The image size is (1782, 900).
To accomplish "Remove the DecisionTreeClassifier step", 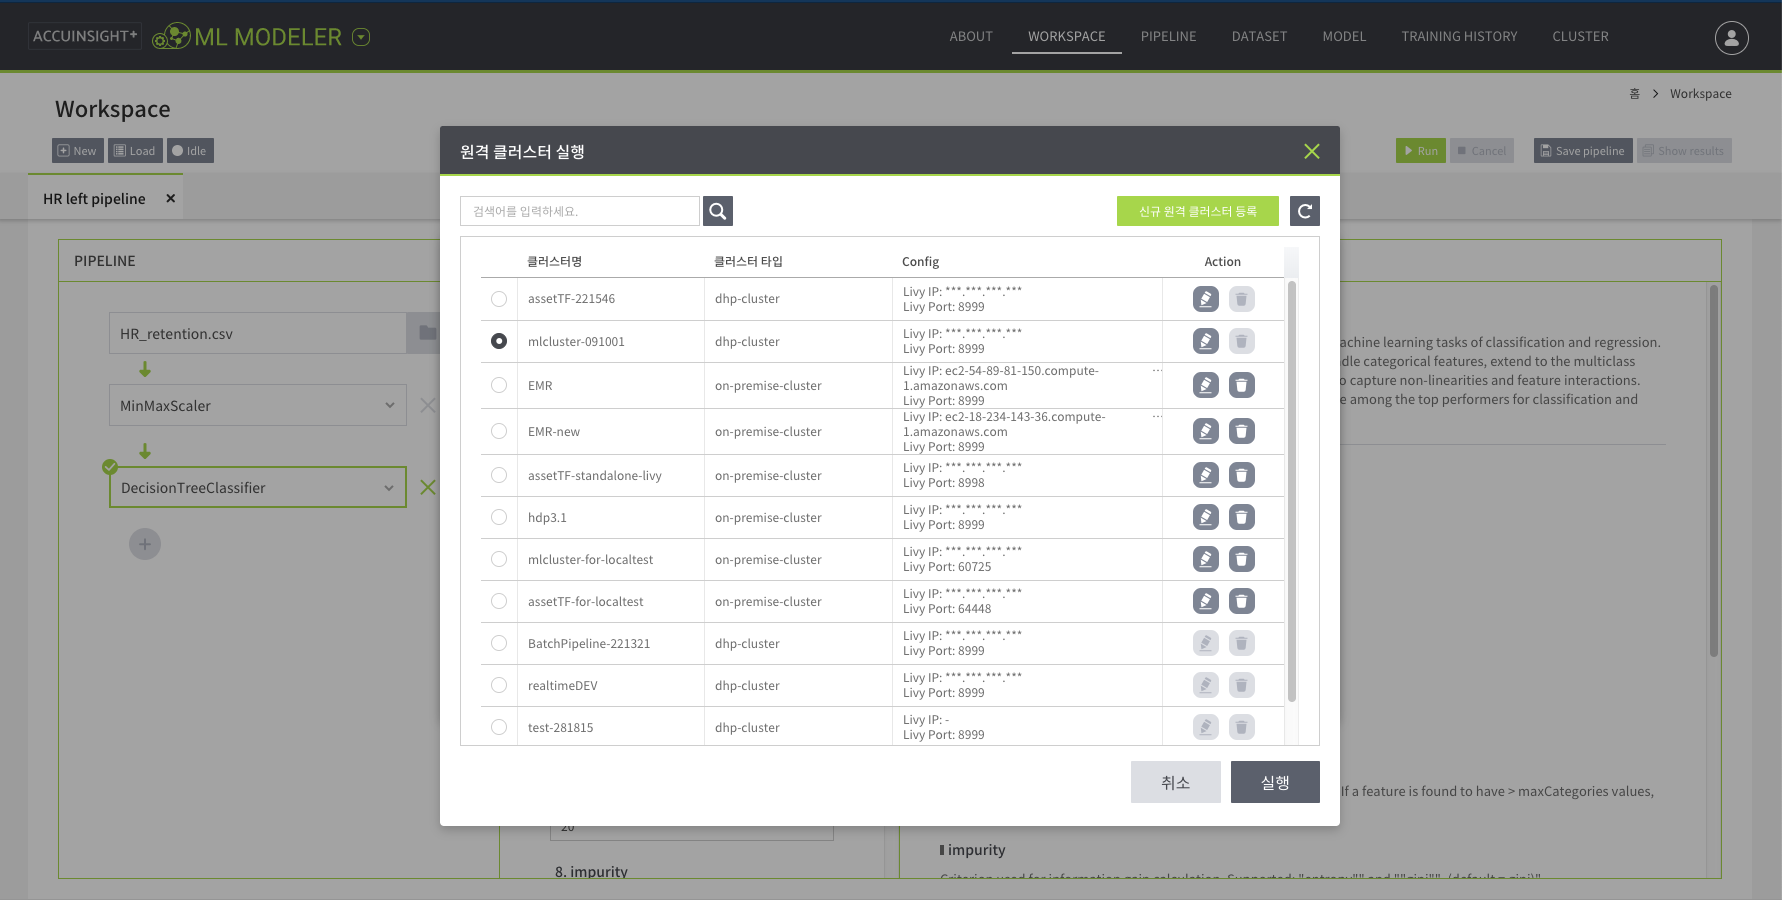I will coord(428,487).
